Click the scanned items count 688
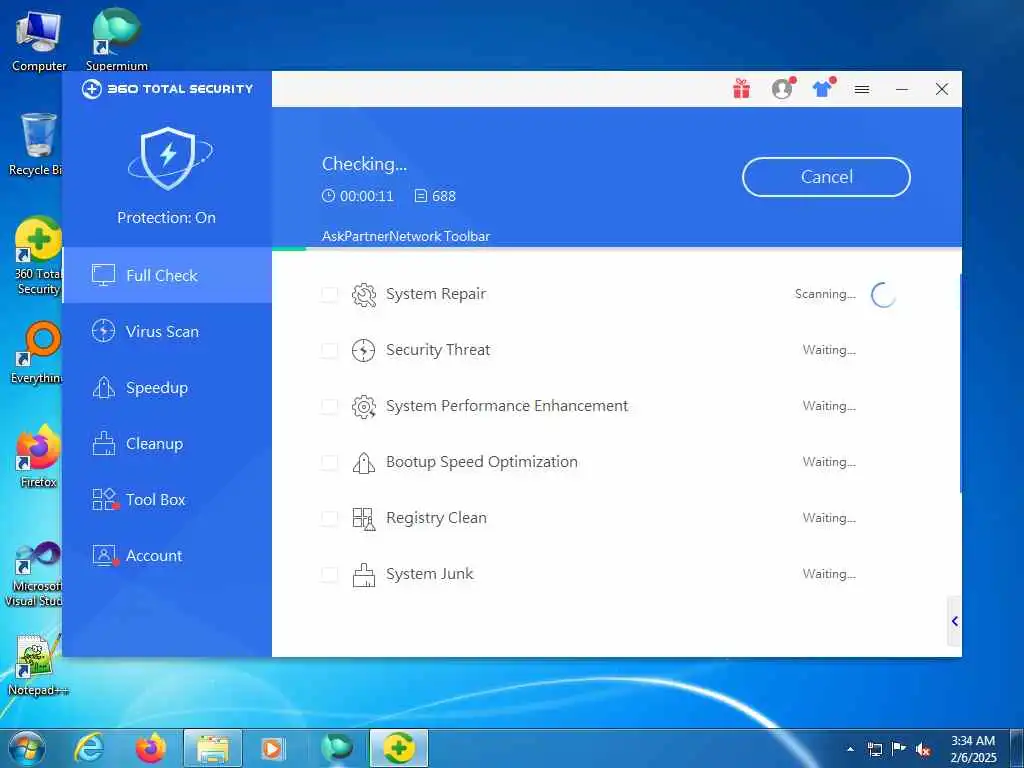The height and width of the screenshot is (768, 1024). pos(443,196)
